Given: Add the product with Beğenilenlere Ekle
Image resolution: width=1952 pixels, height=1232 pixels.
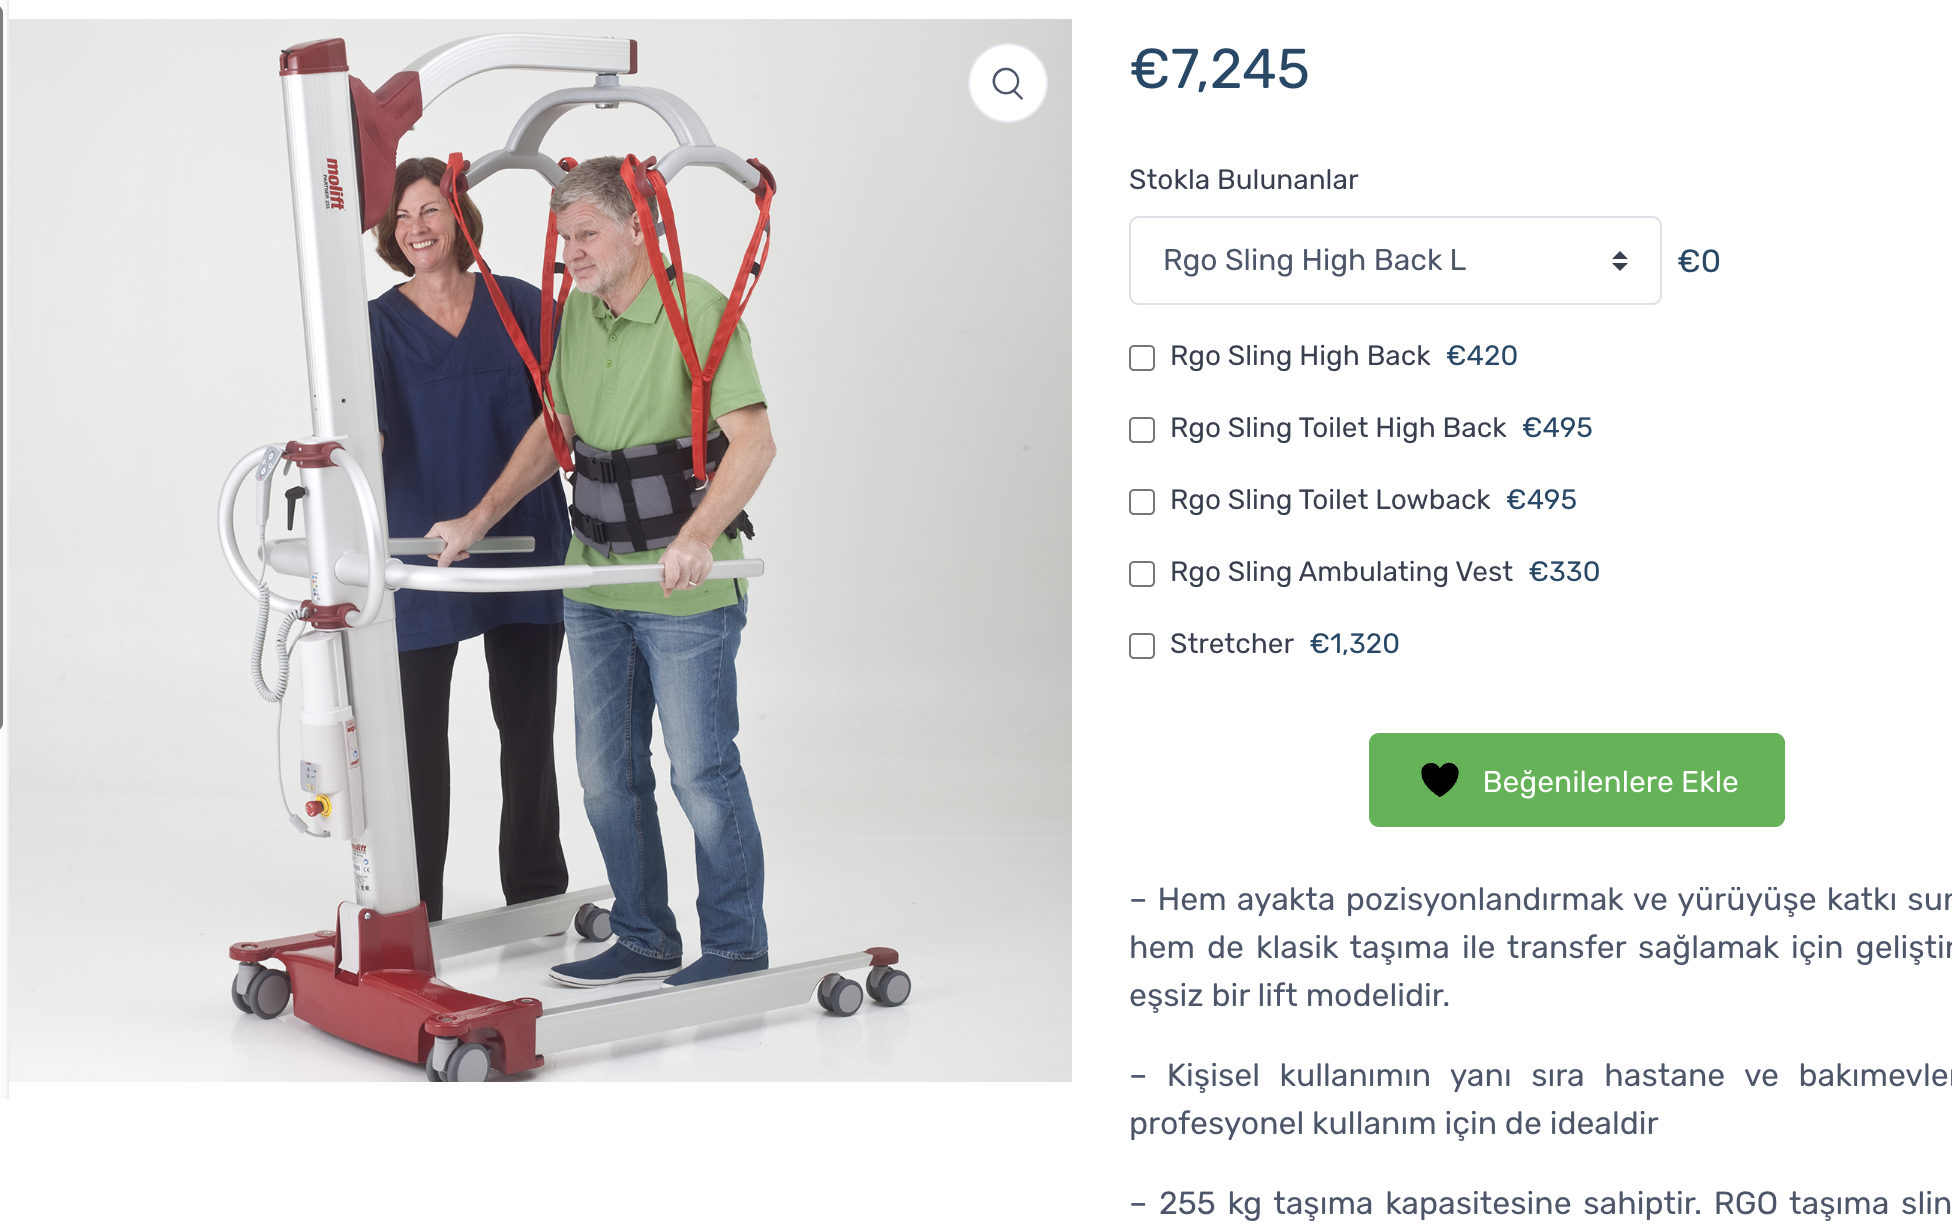Looking at the screenshot, I should tap(1576, 780).
